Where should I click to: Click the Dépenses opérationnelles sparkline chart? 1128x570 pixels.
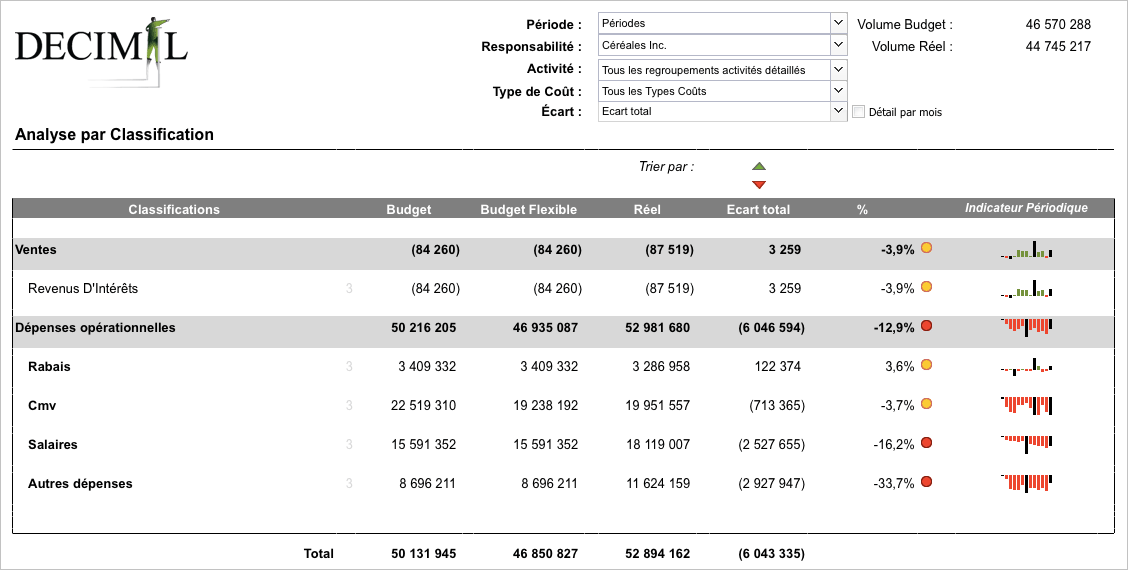1027,327
